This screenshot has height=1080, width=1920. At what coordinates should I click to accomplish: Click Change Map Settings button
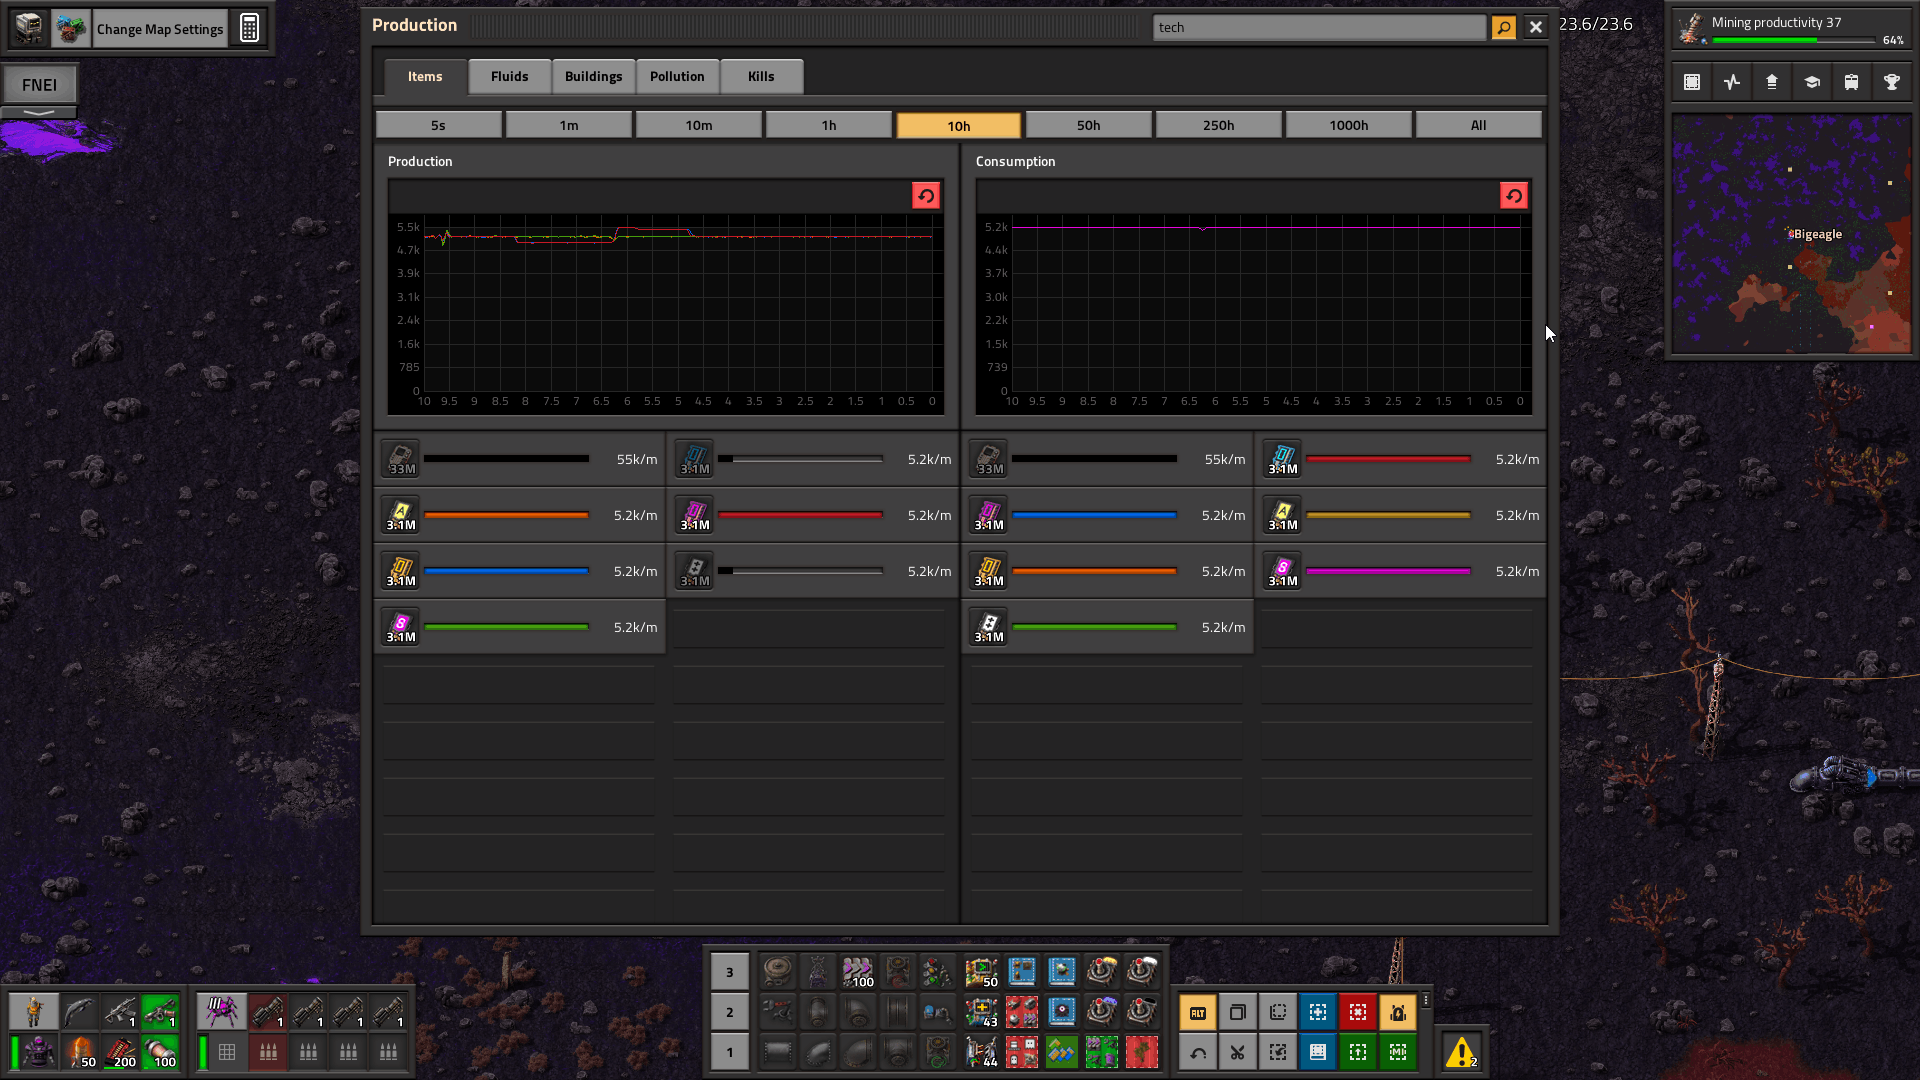tap(160, 29)
